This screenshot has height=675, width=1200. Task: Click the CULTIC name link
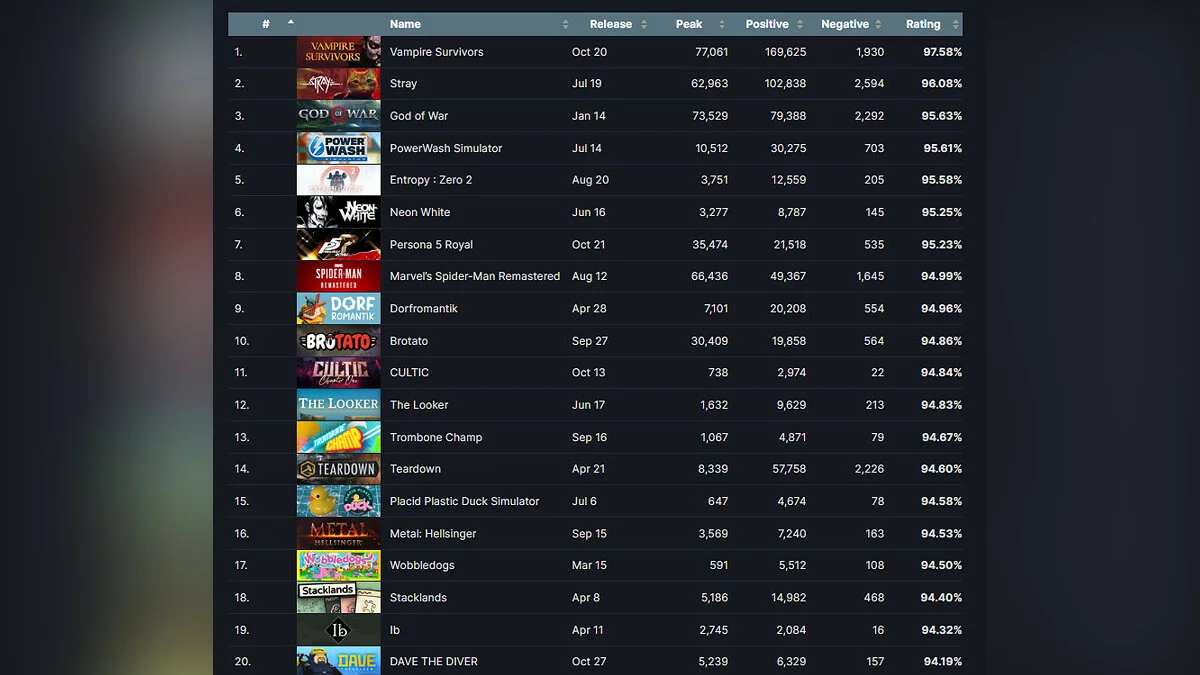(410, 372)
